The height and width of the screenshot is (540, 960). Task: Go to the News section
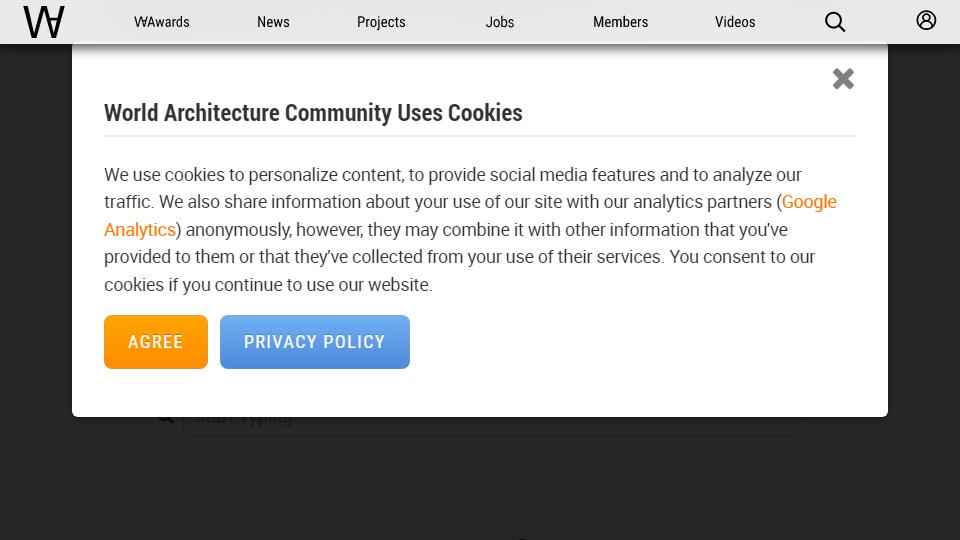273,22
